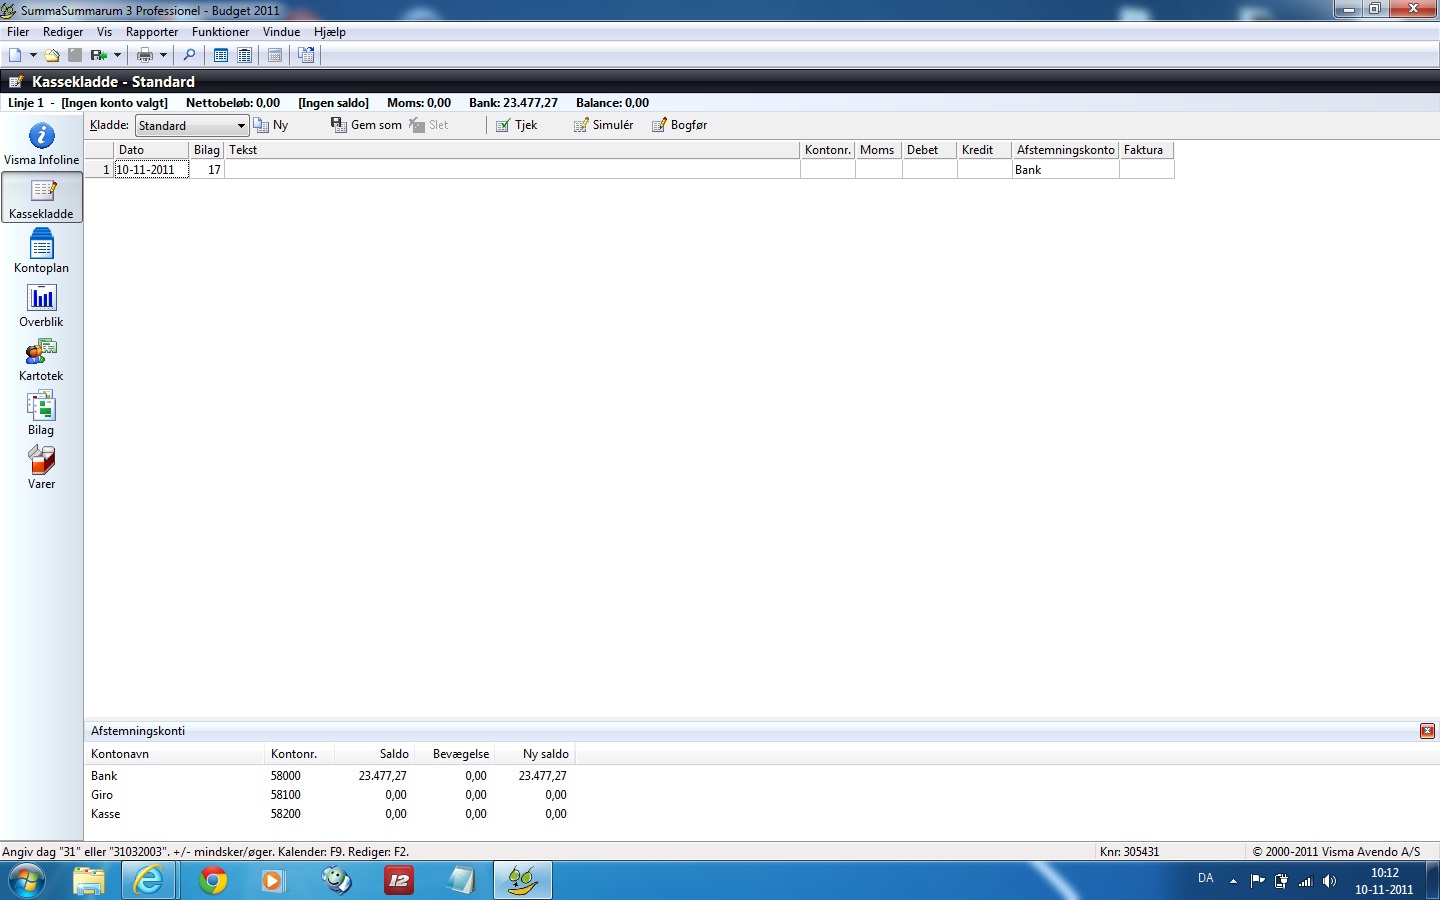Click the Bank: 23.477,27 summary text
1440x900 pixels.
click(x=513, y=103)
